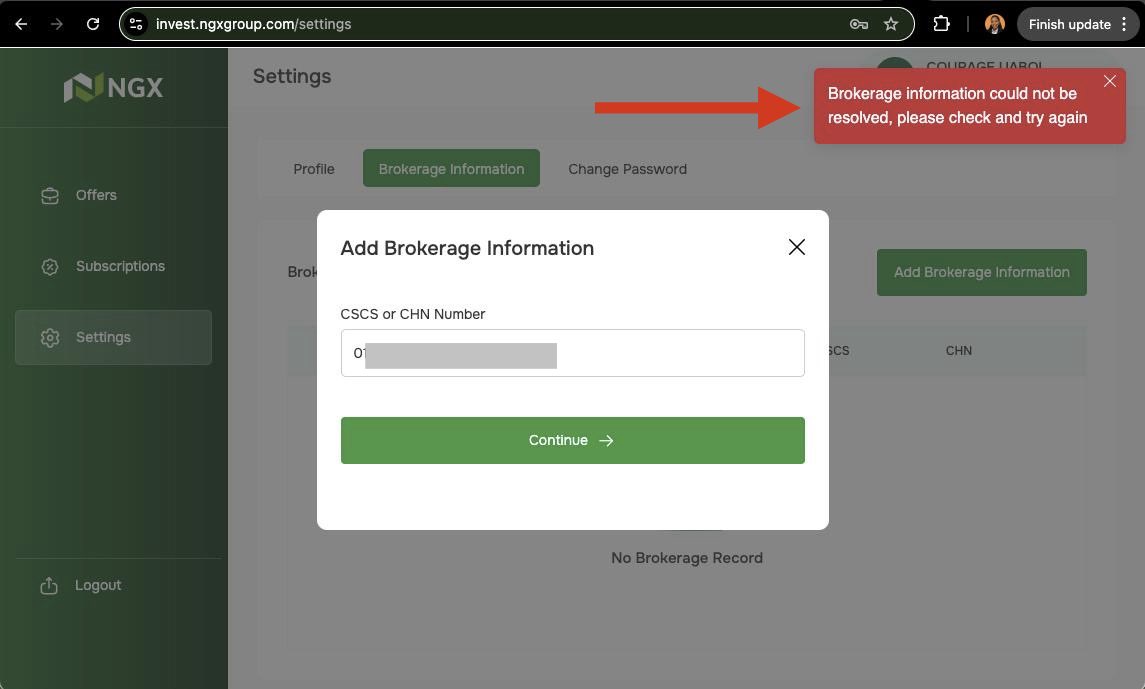This screenshot has height=689, width=1145.
Task: Click the error message text
Action: coord(957,106)
